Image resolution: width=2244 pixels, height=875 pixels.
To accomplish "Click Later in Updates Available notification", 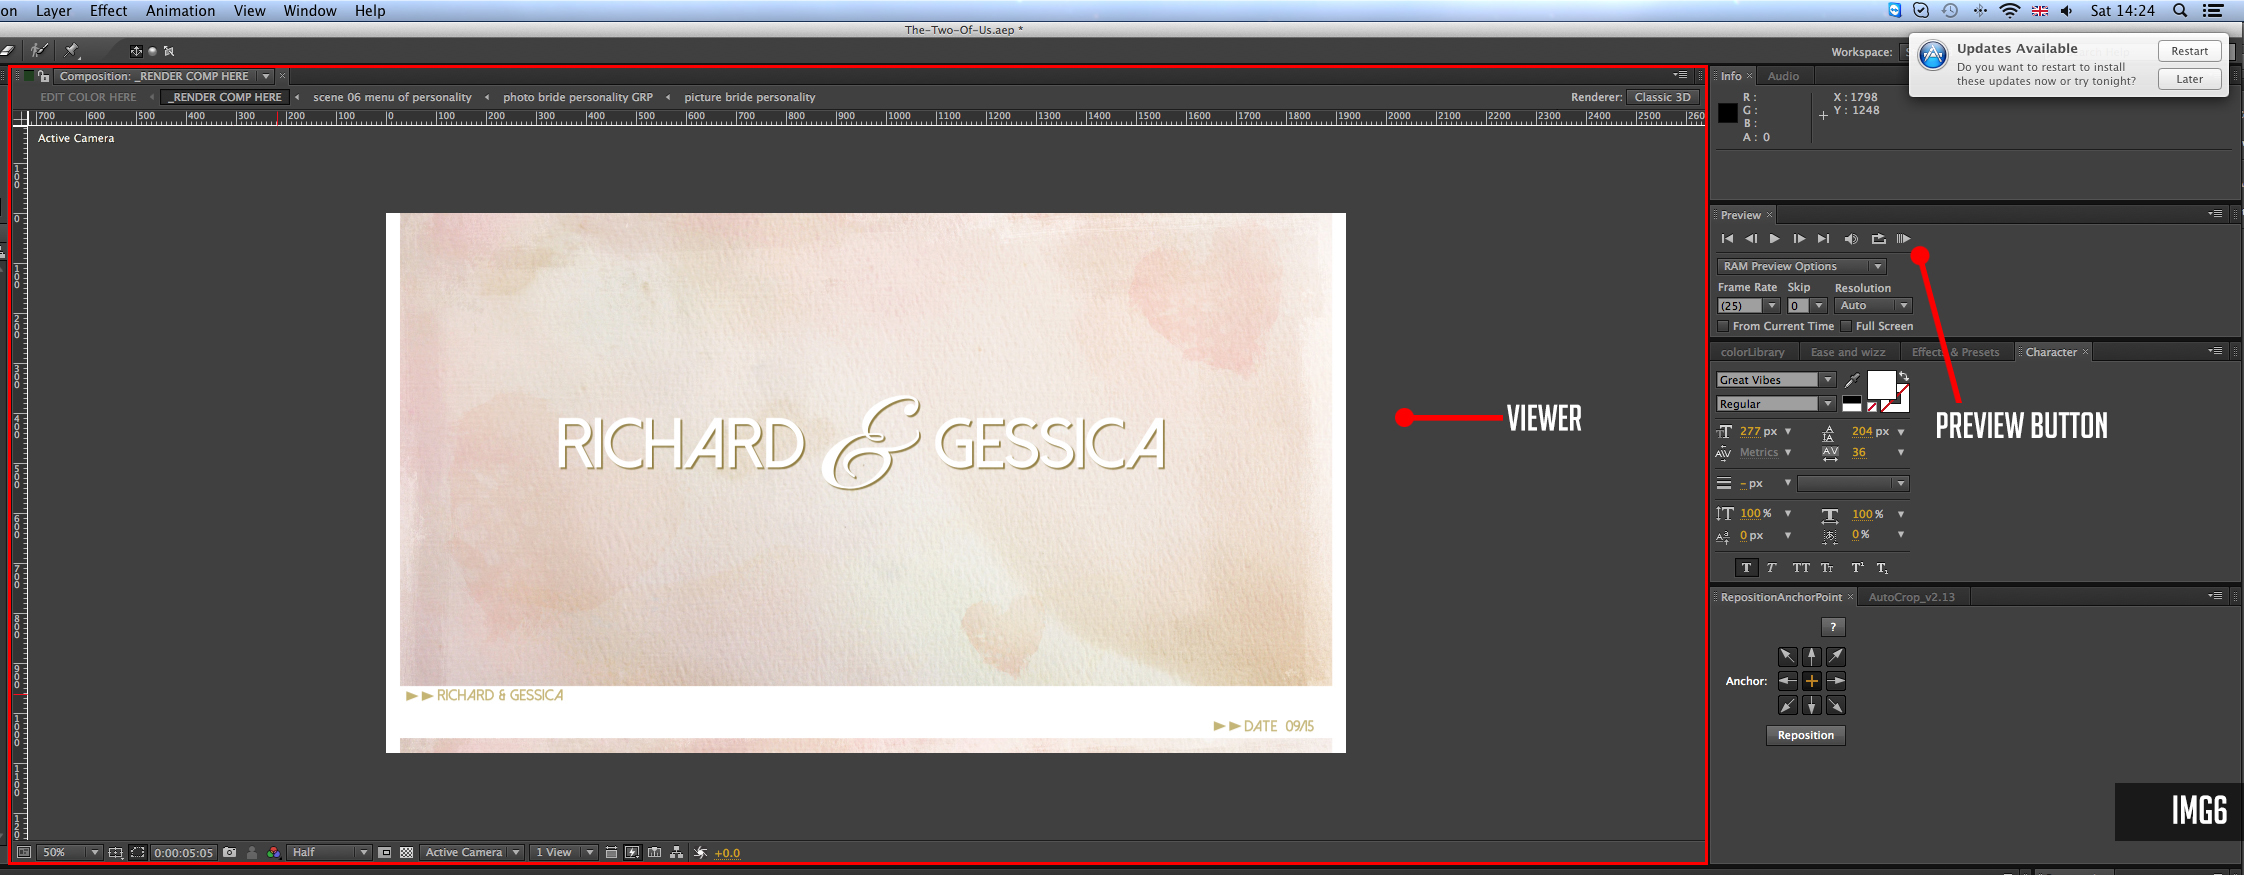I will 2189,79.
